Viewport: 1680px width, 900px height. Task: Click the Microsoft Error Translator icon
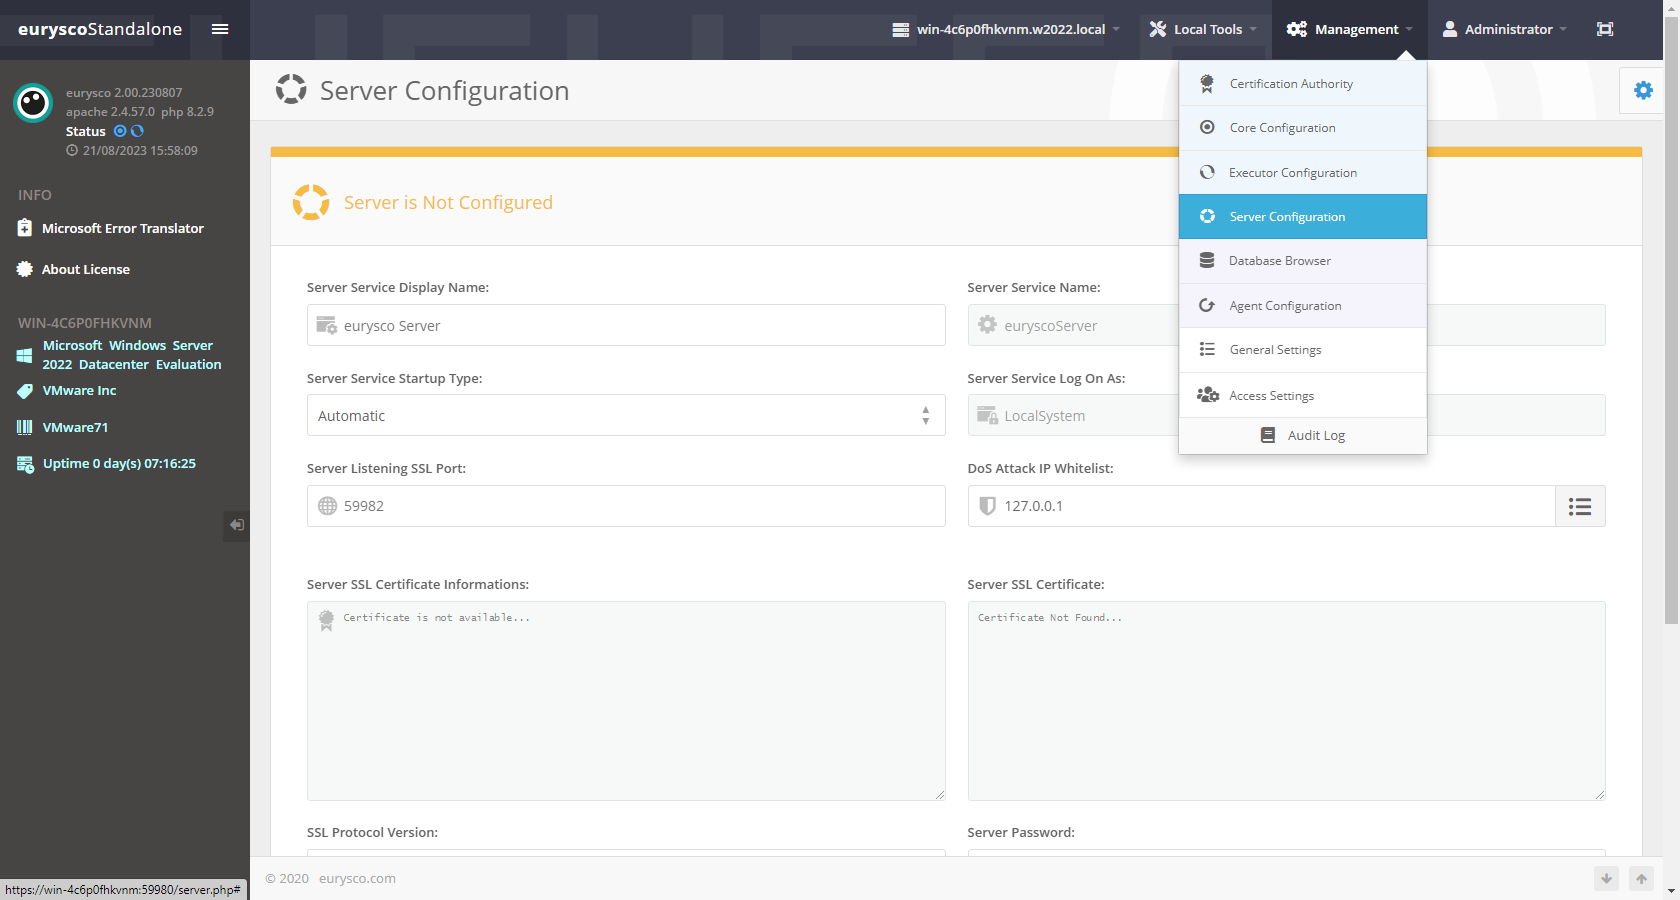(x=25, y=228)
